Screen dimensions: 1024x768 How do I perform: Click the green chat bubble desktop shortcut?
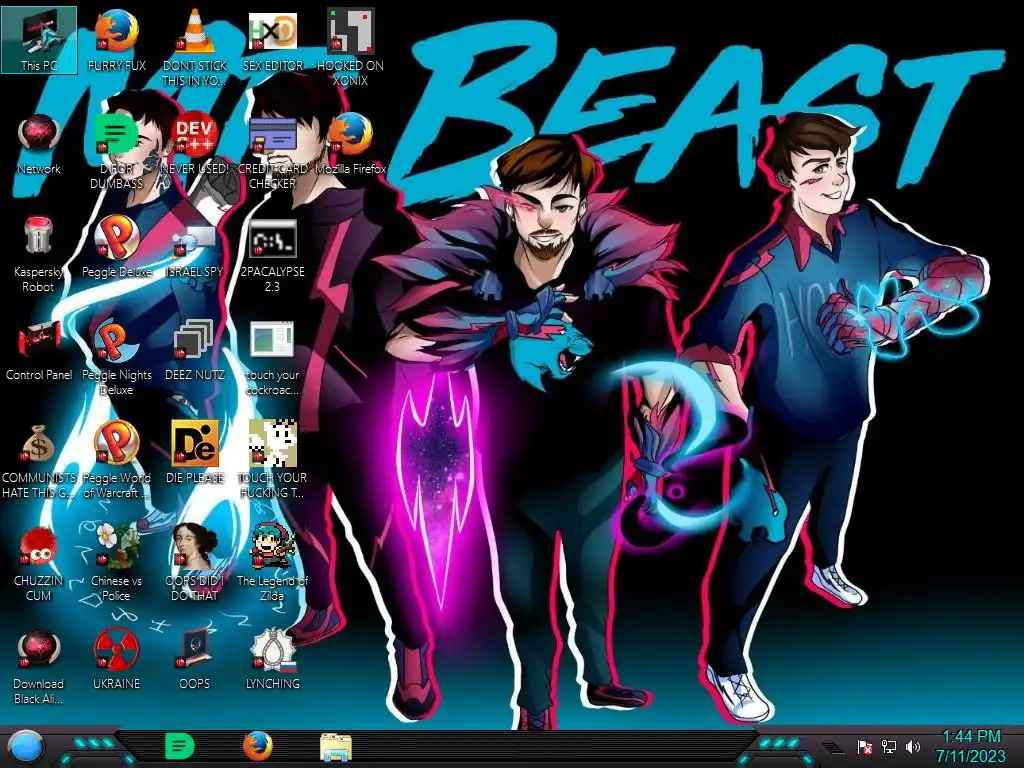116,150
